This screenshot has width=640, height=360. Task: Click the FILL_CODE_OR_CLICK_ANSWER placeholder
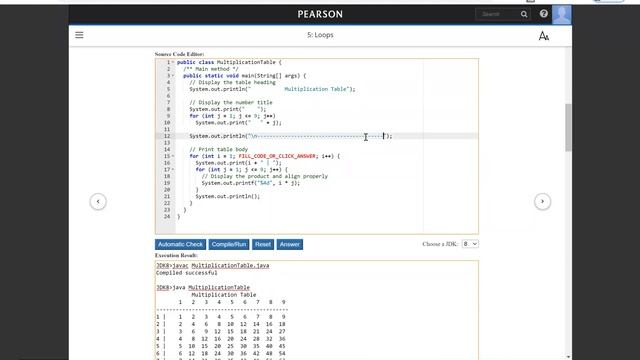(x=277, y=156)
